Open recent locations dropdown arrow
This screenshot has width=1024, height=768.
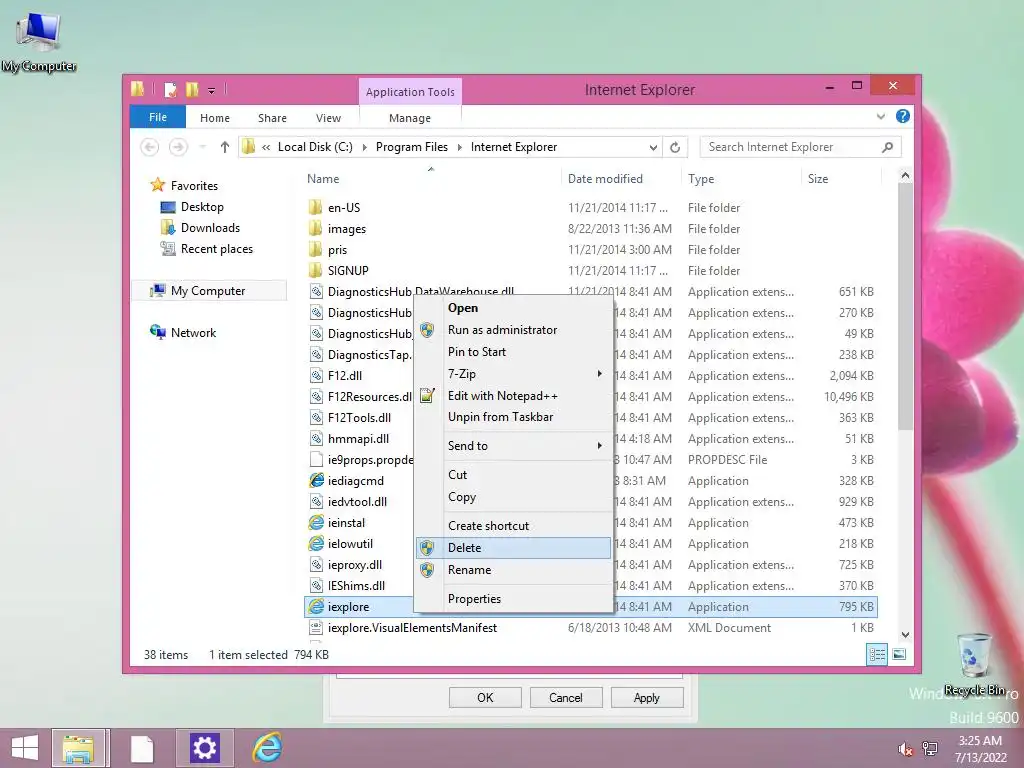click(203, 147)
